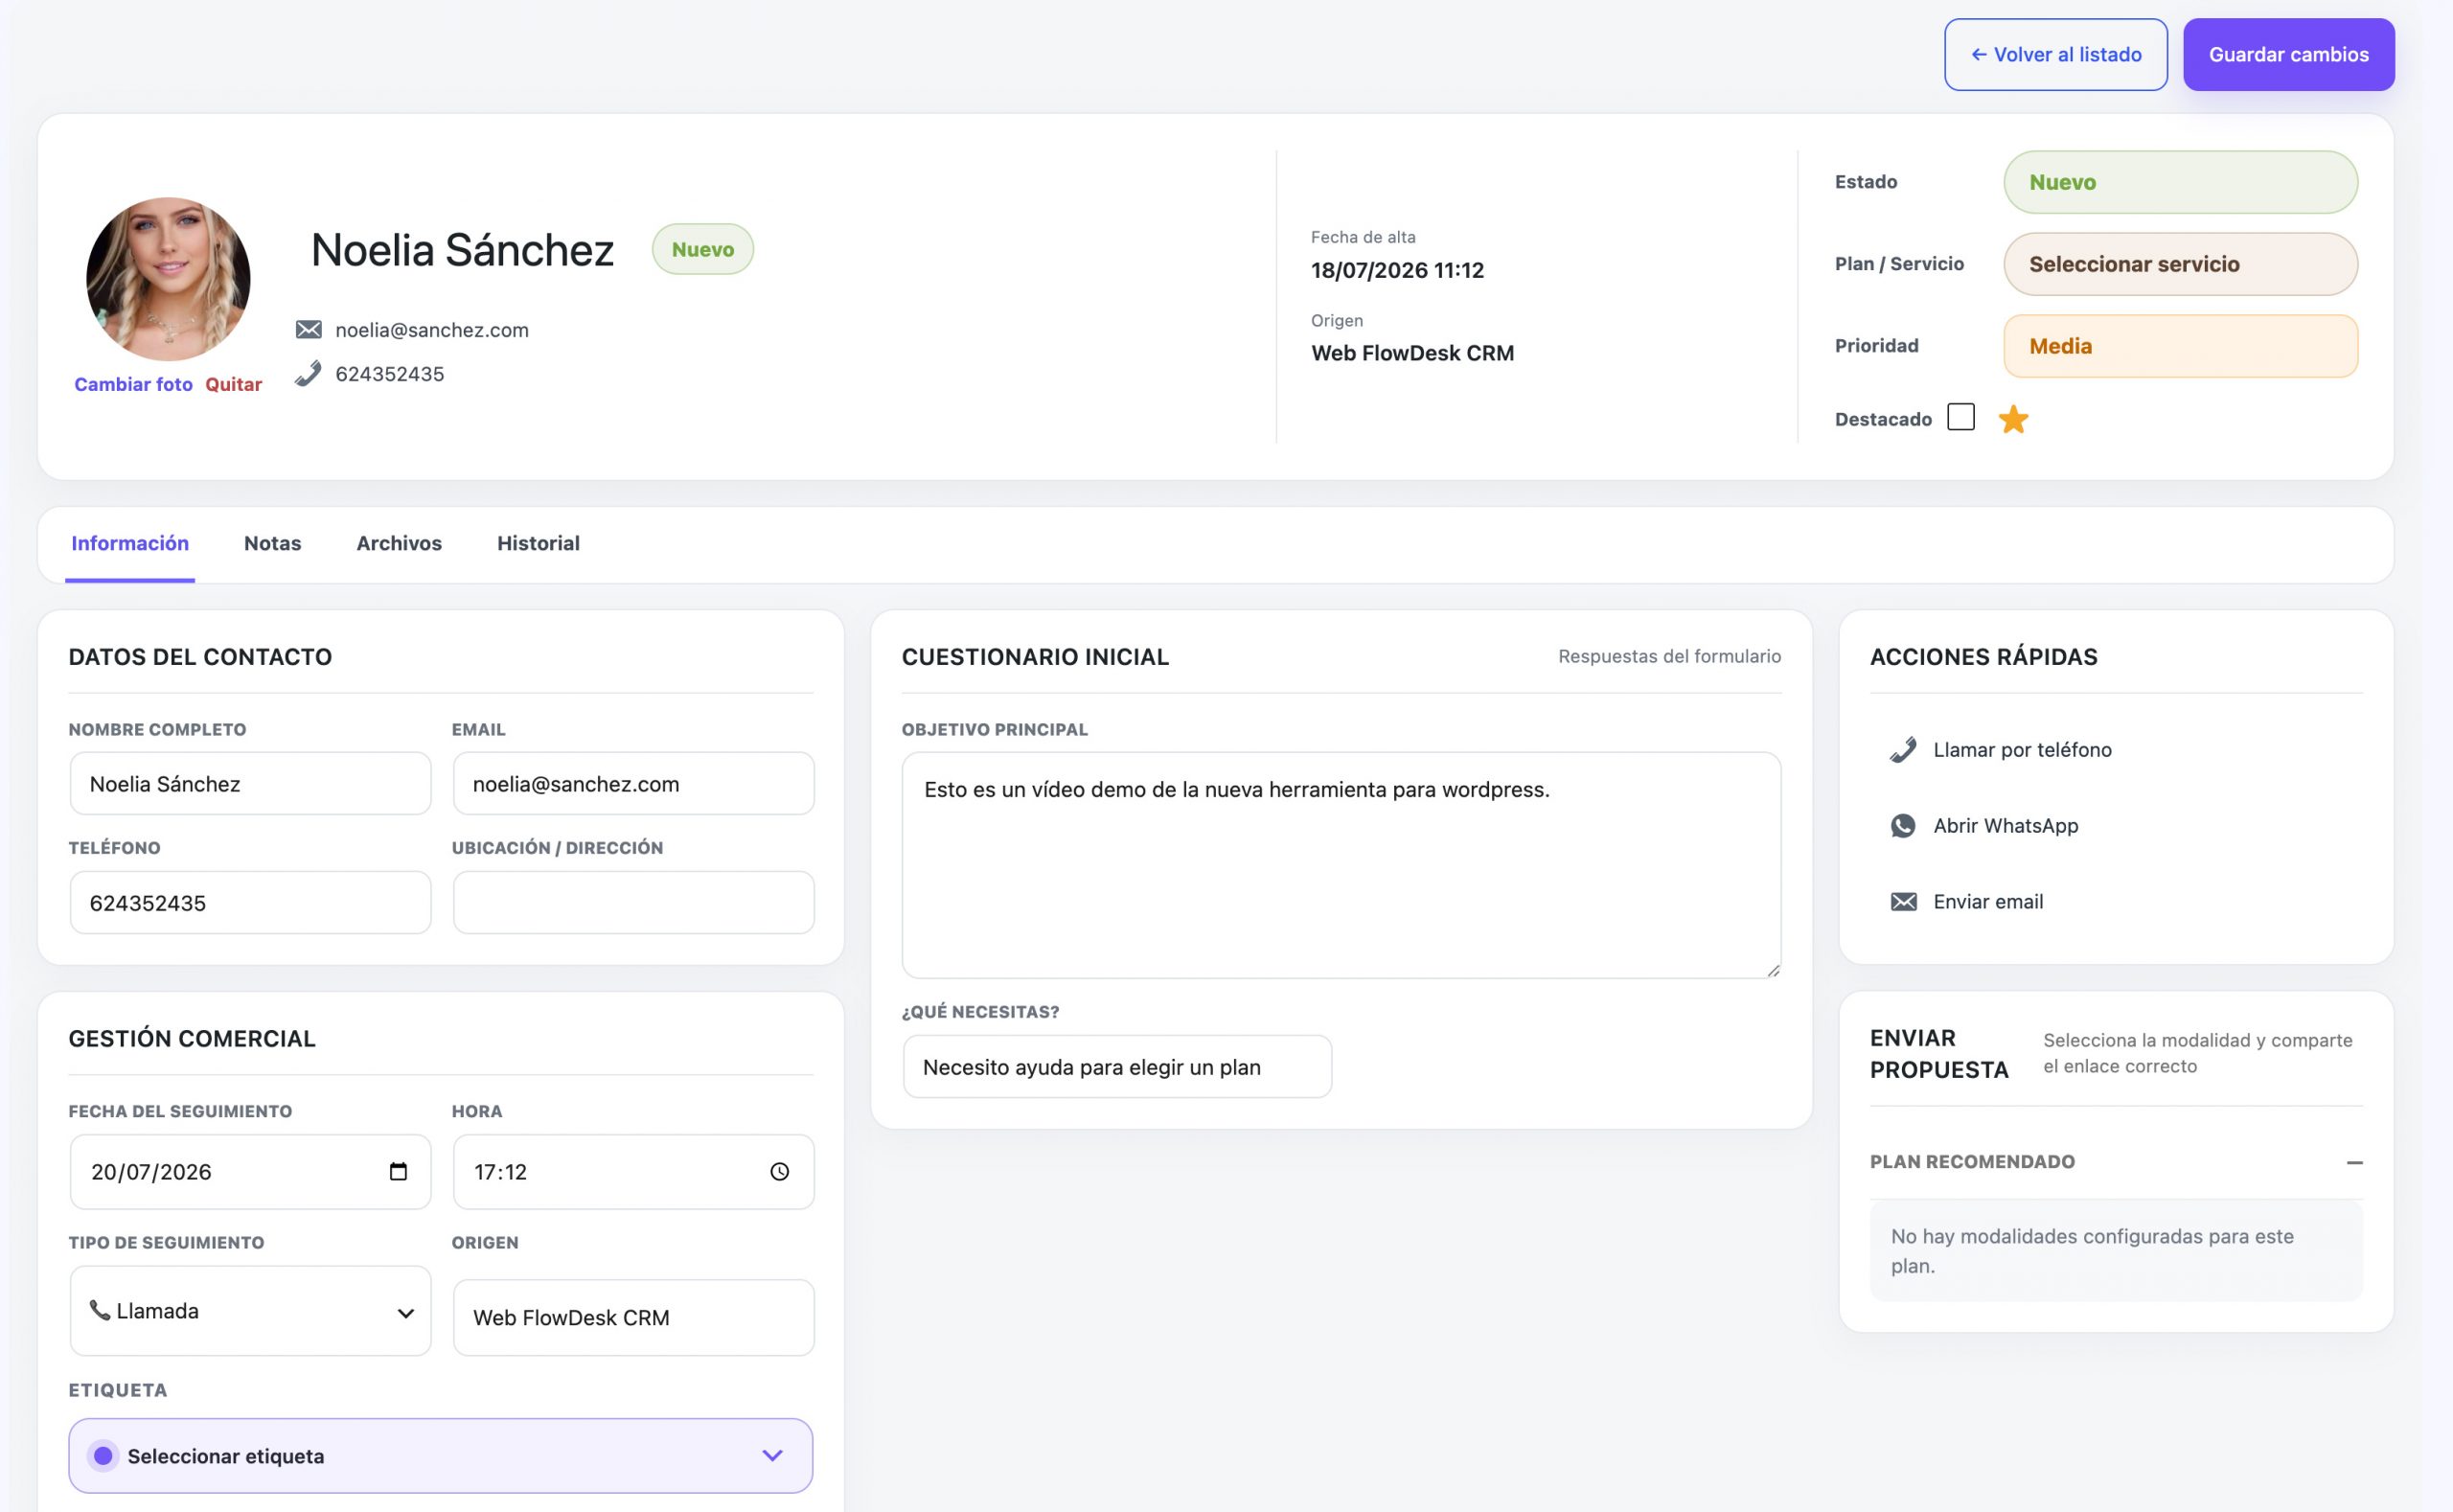Viewport: 2453px width, 1512px height.
Task: Collapse Plan Recomendado with the minus icon
Action: coord(2354,1162)
